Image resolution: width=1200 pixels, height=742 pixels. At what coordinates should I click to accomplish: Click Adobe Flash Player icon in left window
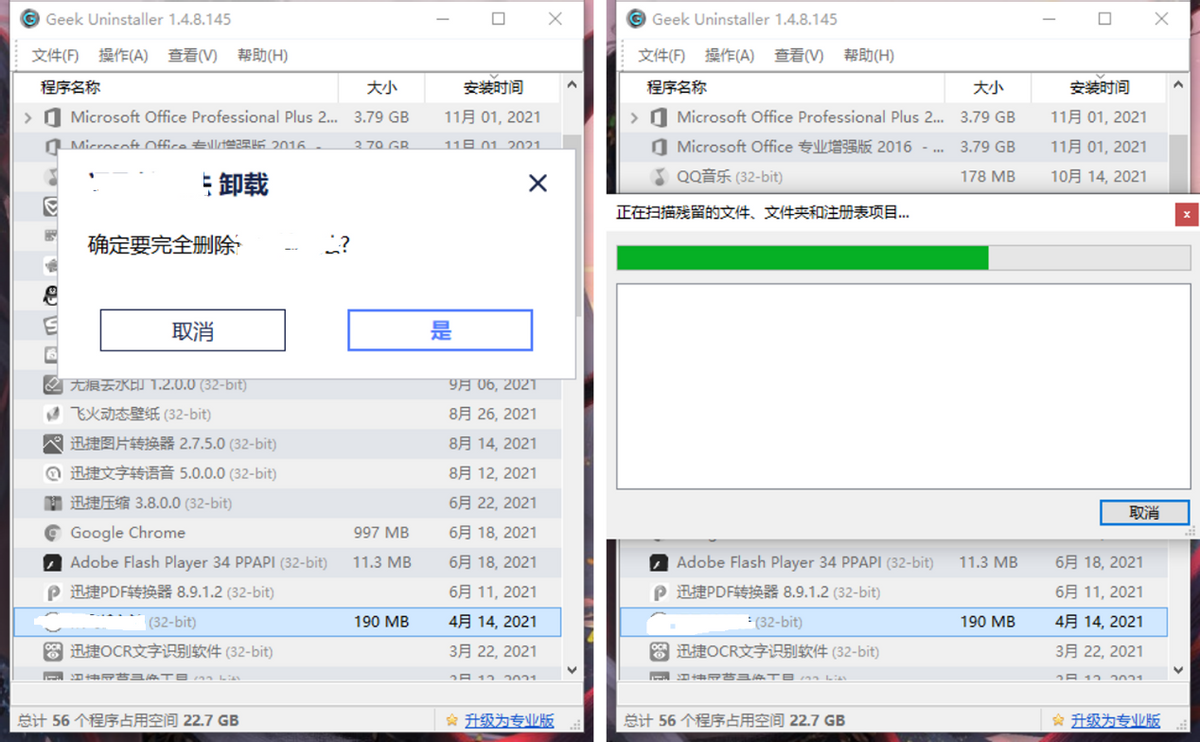(53, 563)
